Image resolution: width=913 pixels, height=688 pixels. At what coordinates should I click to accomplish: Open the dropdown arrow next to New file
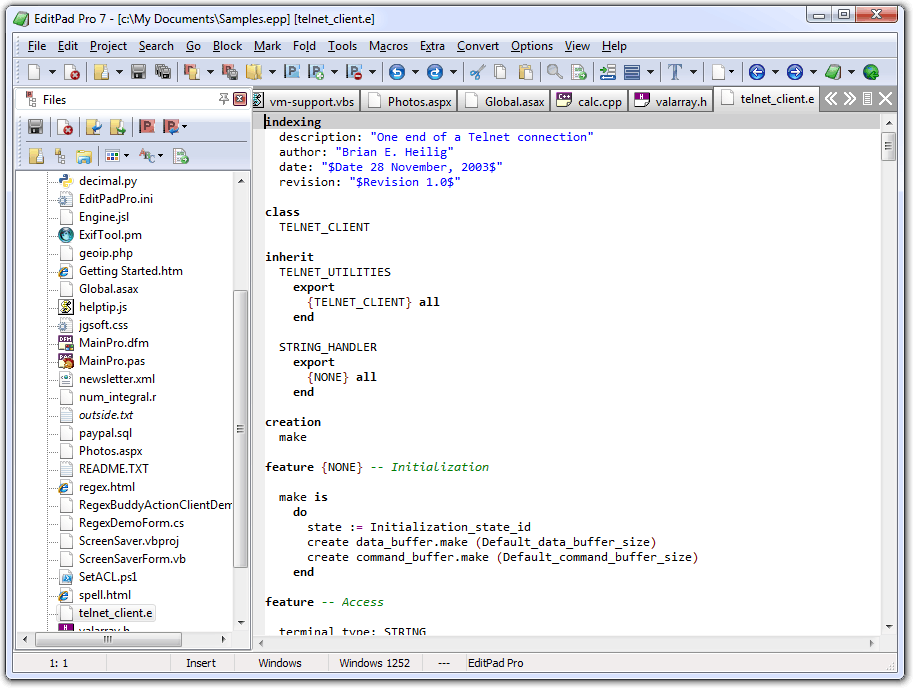(x=50, y=72)
